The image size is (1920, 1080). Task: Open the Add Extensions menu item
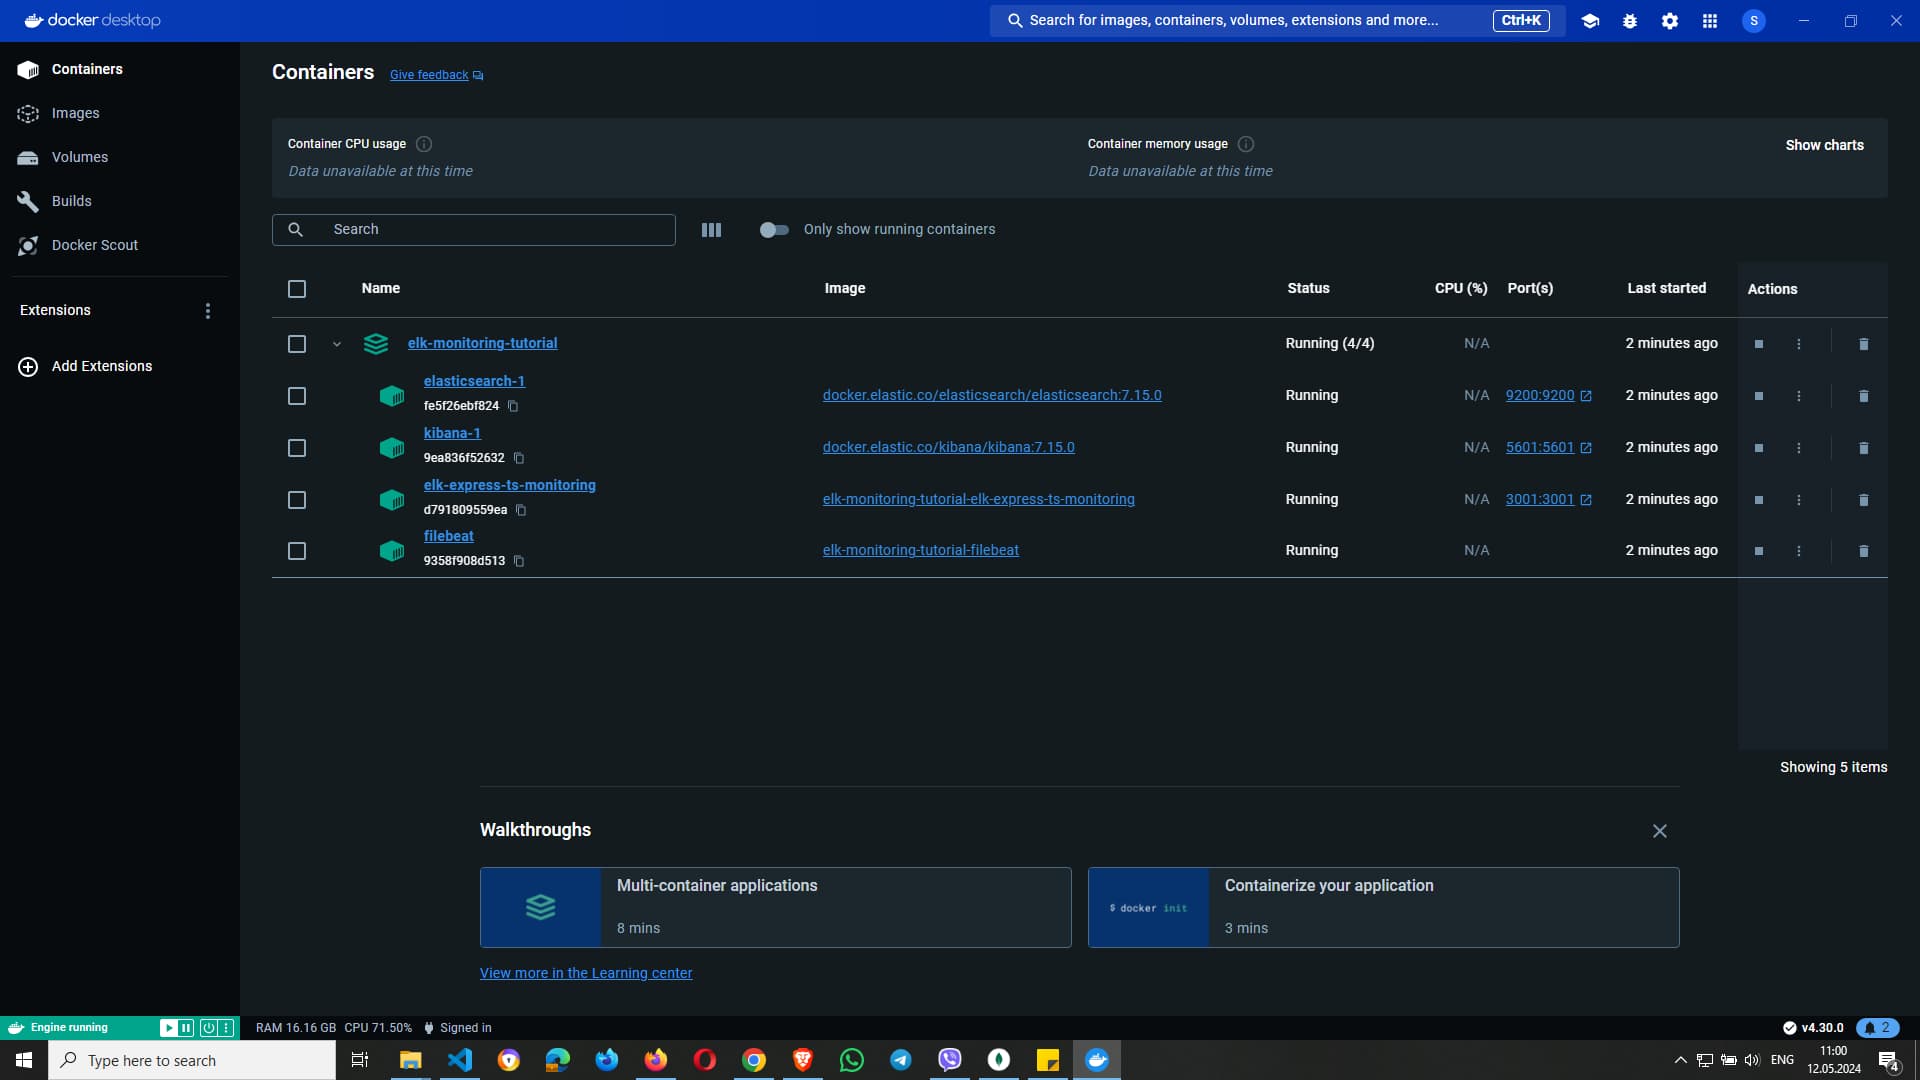click(x=100, y=366)
